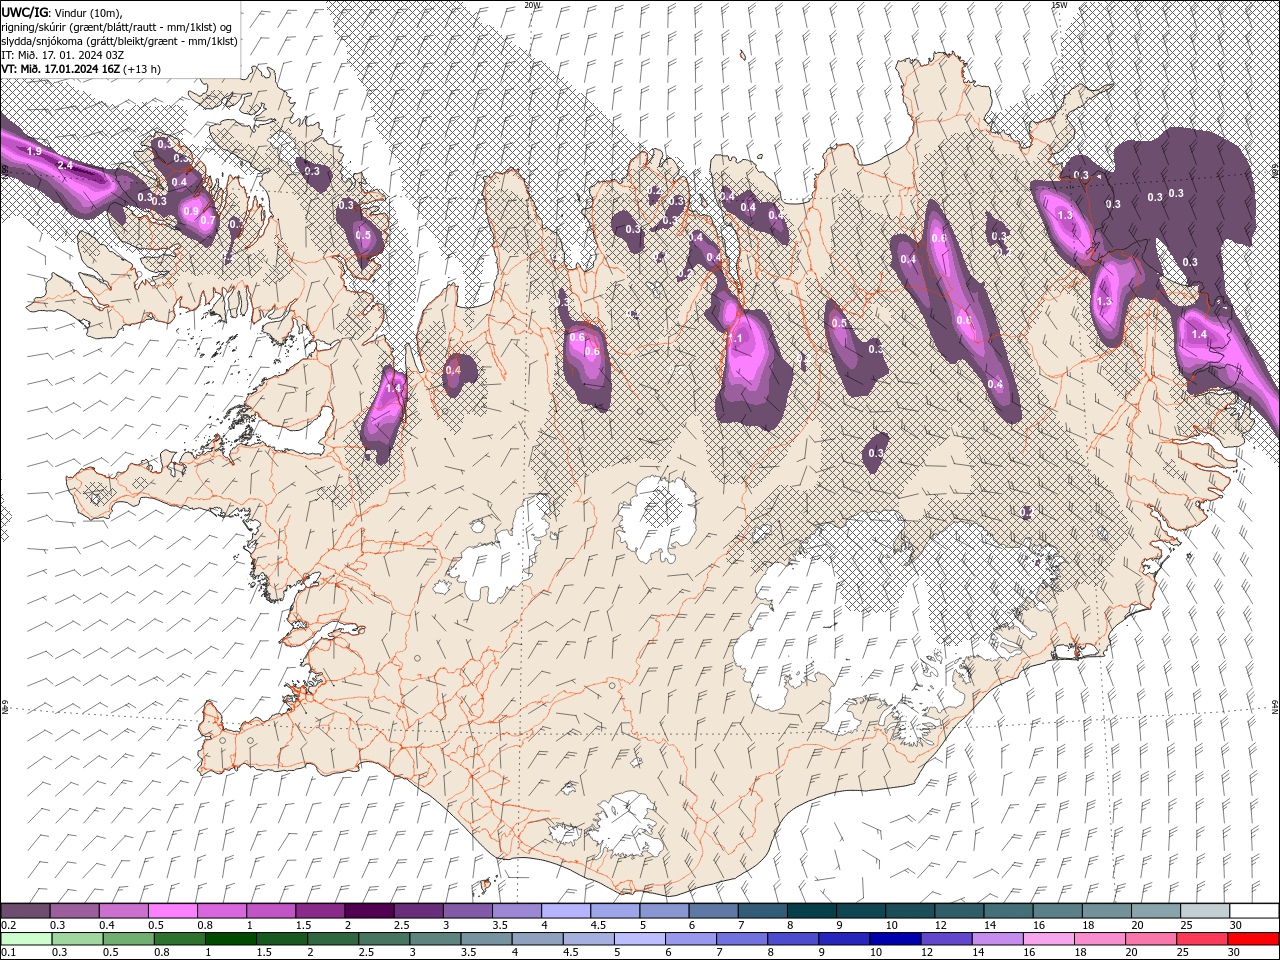Screen dimensions: 1280x960
Task: Click the 'UWC/IG' title text
Action: [25, 12]
